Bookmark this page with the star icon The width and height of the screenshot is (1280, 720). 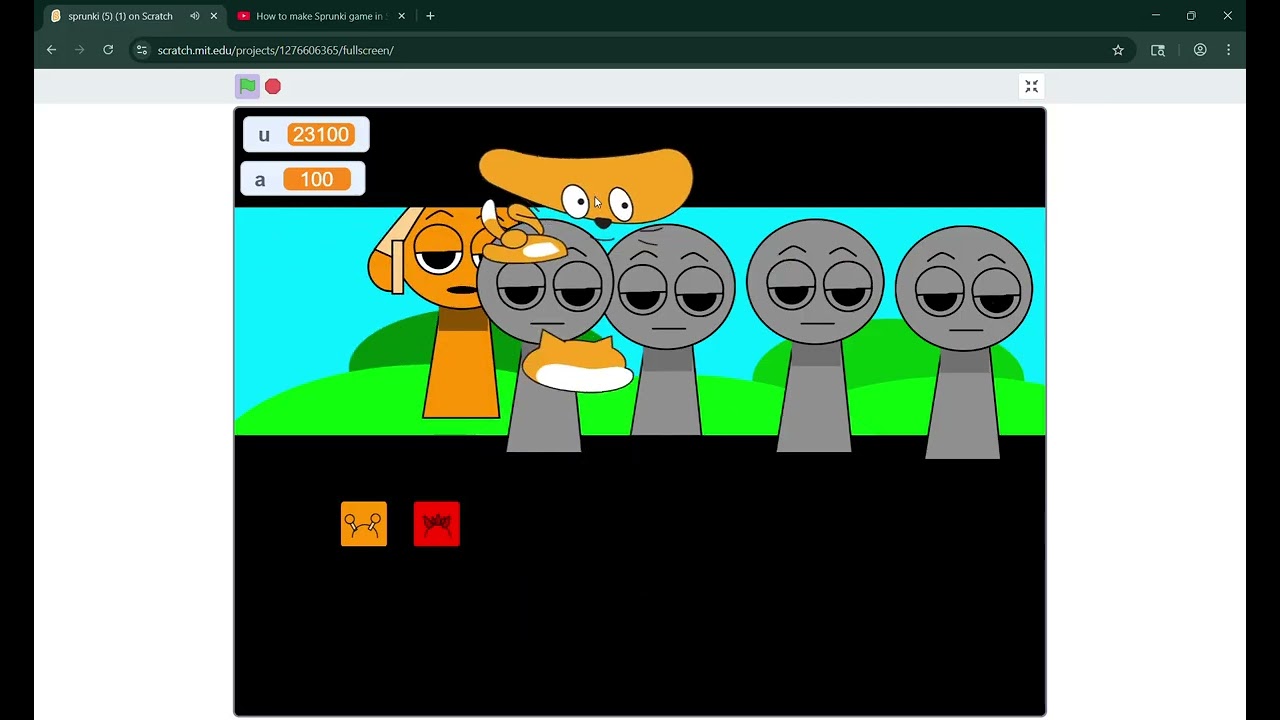pyautogui.click(x=1118, y=50)
